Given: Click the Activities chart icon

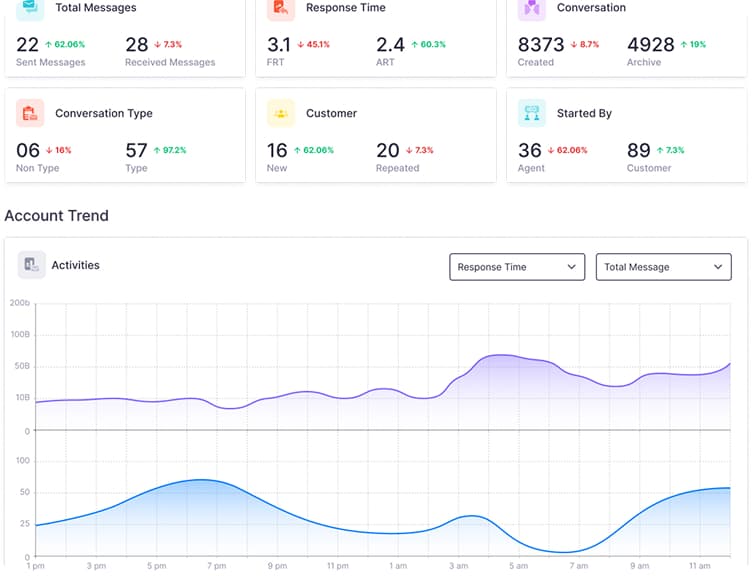Looking at the screenshot, I should 32,265.
